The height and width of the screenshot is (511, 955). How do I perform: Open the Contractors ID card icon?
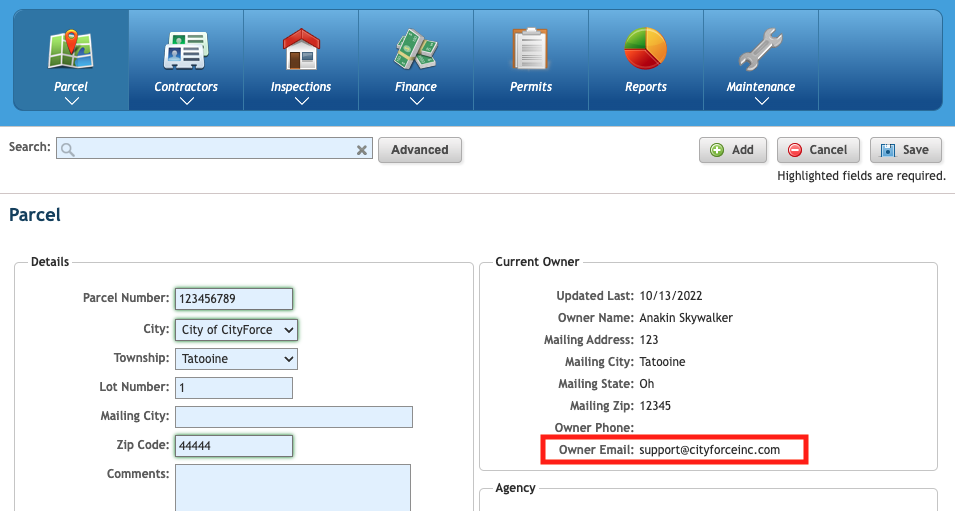[186, 51]
